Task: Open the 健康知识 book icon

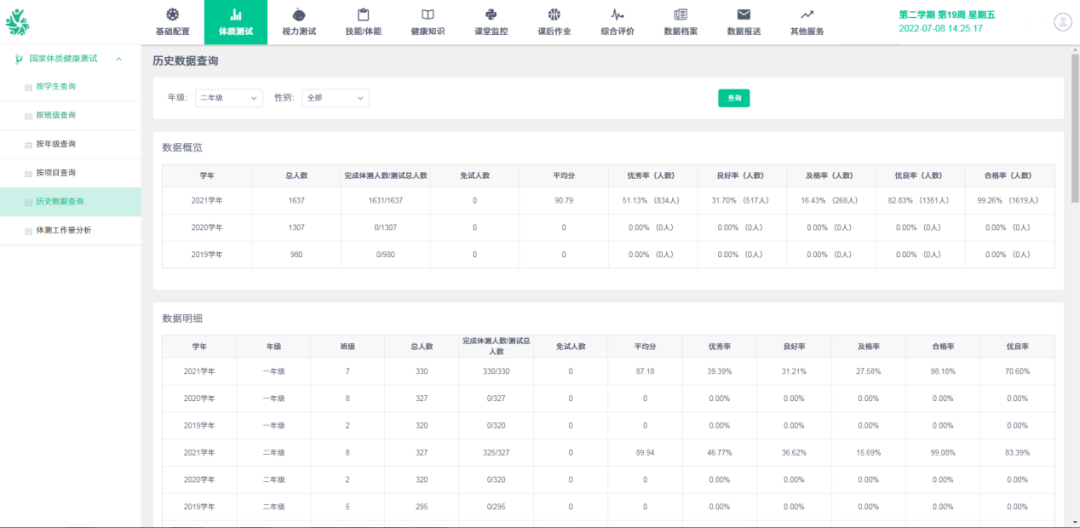Action: click(427, 14)
